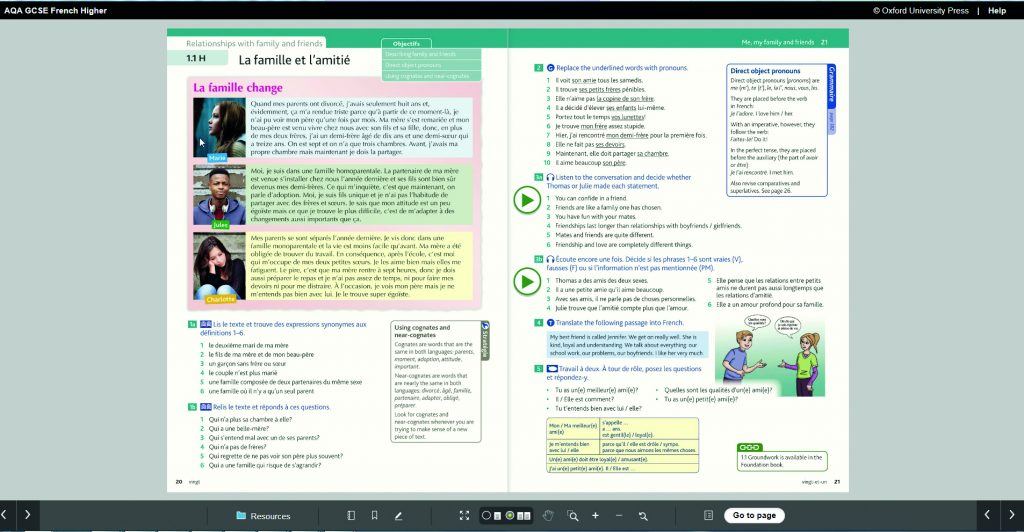This screenshot has width=1024, height=532.
Task: Enter fullscreen mode
Action: coord(464,516)
